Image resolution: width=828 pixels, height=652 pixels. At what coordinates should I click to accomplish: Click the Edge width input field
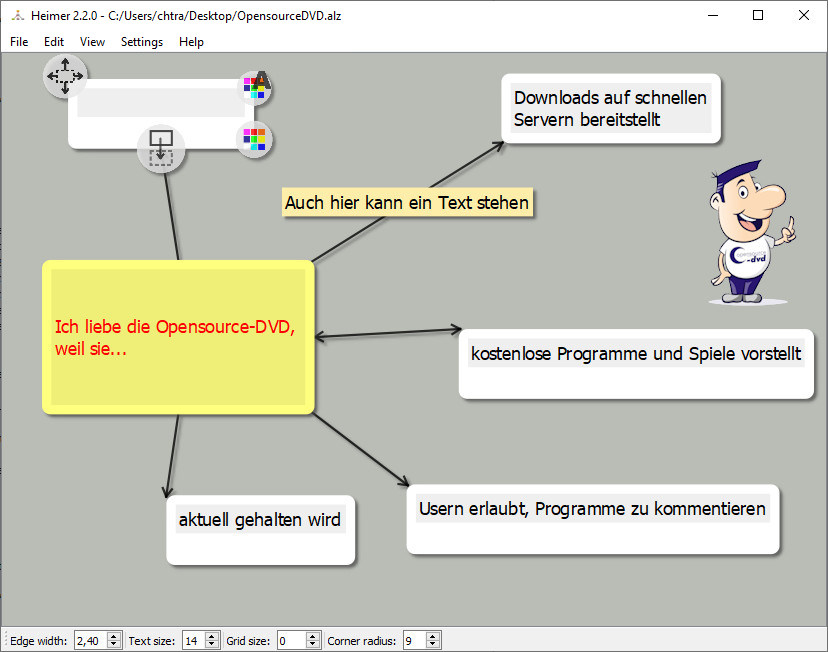tap(90, 640)
